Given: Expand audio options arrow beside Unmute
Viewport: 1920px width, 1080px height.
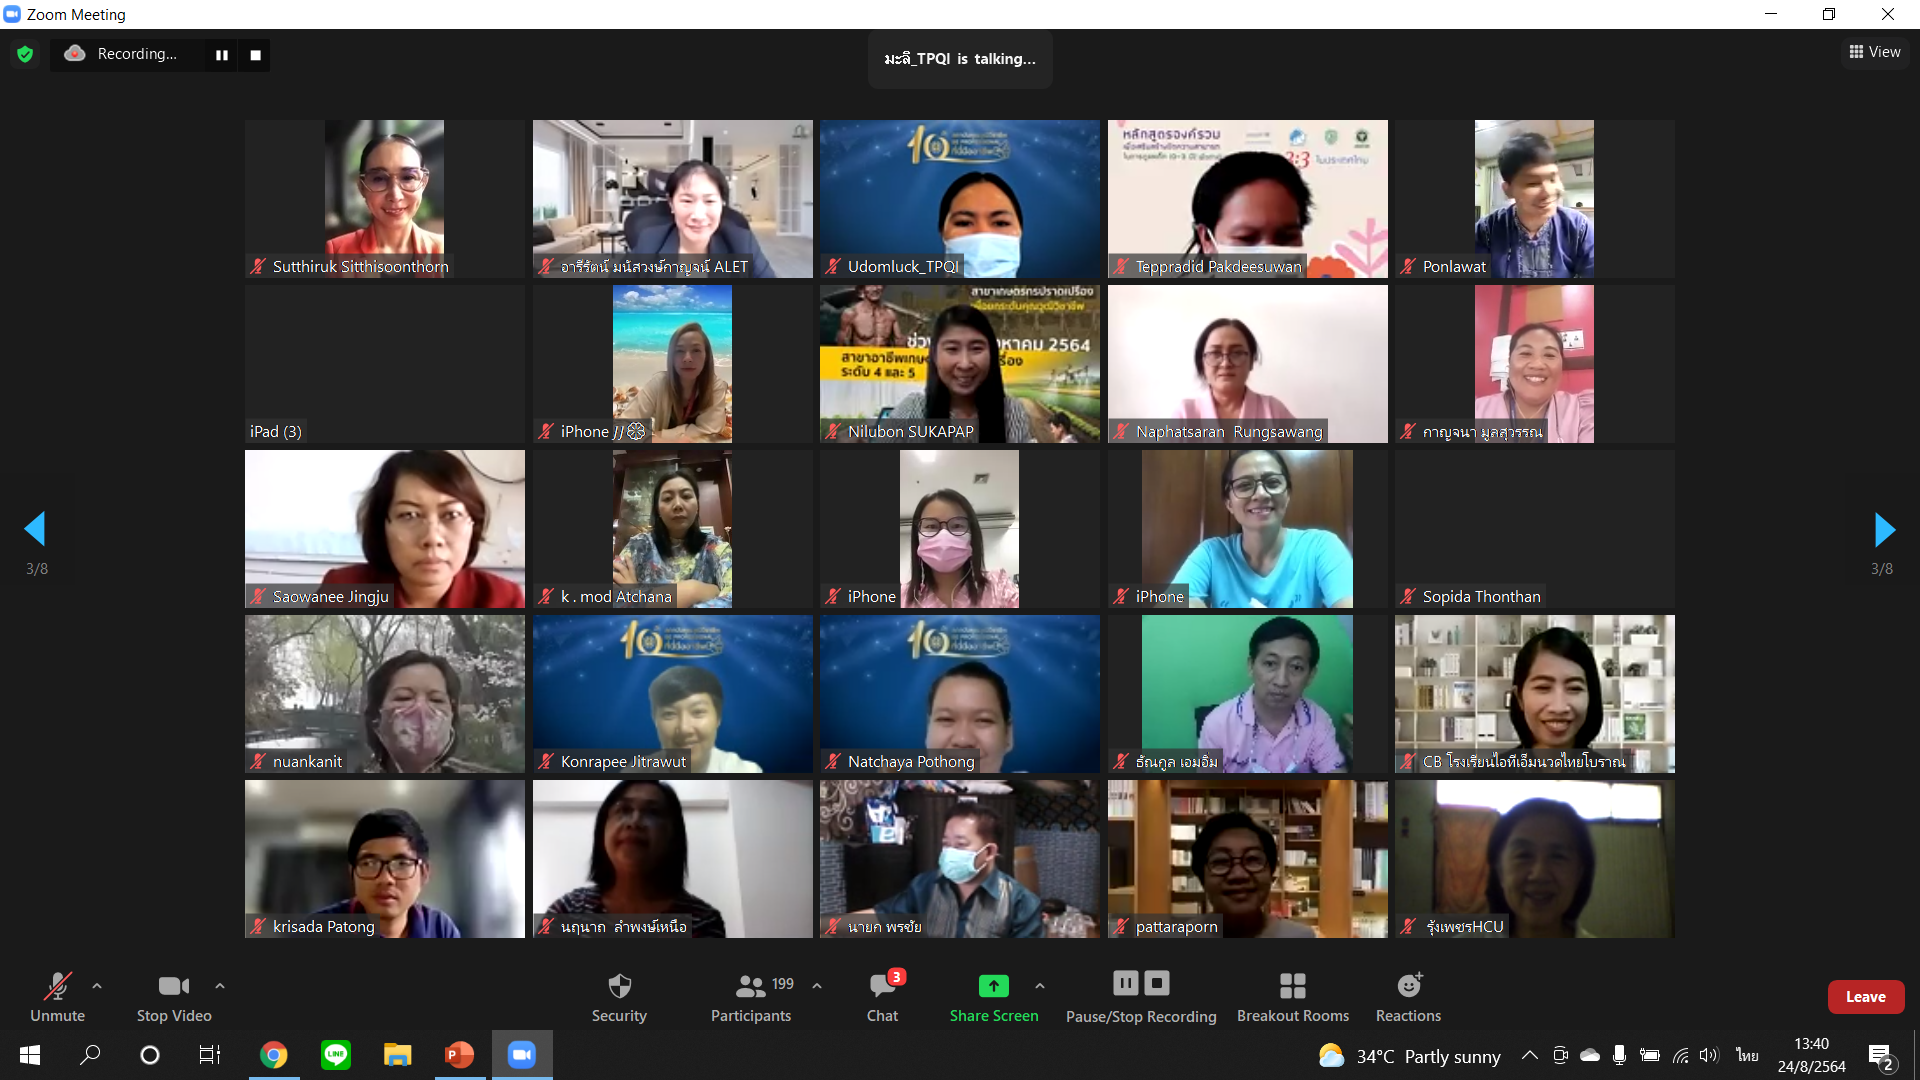Looking at the screenshot, I should point(97,986).
